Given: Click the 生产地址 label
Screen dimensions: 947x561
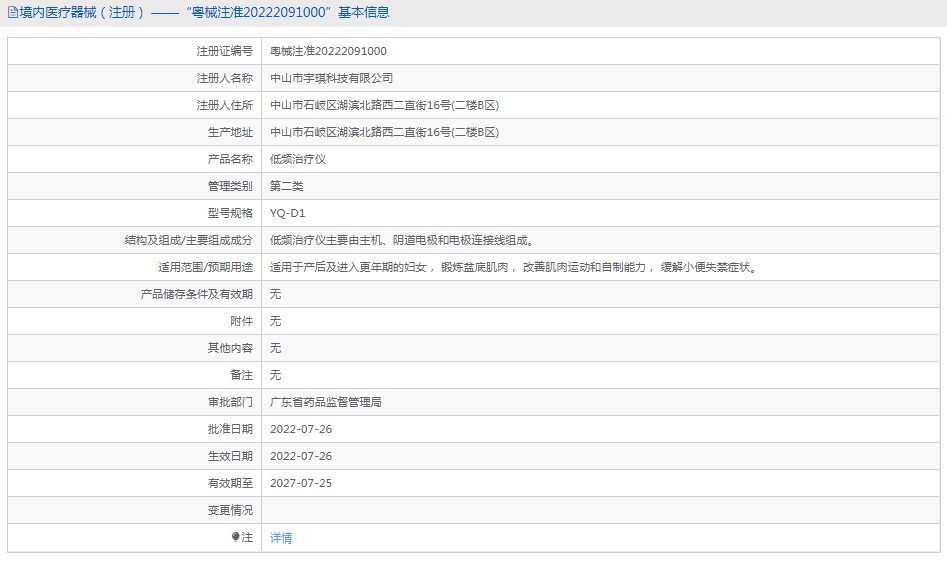Looking at the screenshot, I should 230,132.
